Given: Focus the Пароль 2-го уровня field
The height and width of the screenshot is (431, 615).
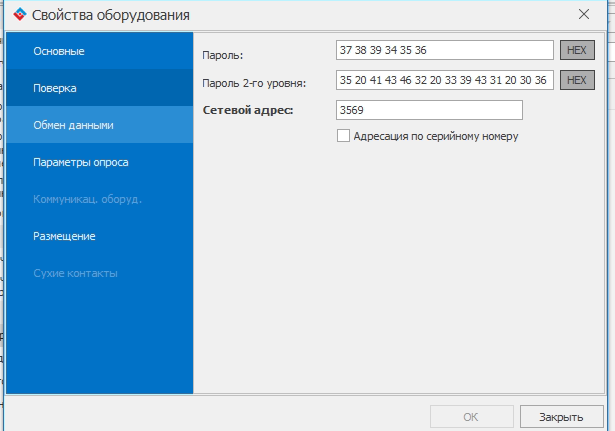Looking at the screenshot, I should point(445,80).
